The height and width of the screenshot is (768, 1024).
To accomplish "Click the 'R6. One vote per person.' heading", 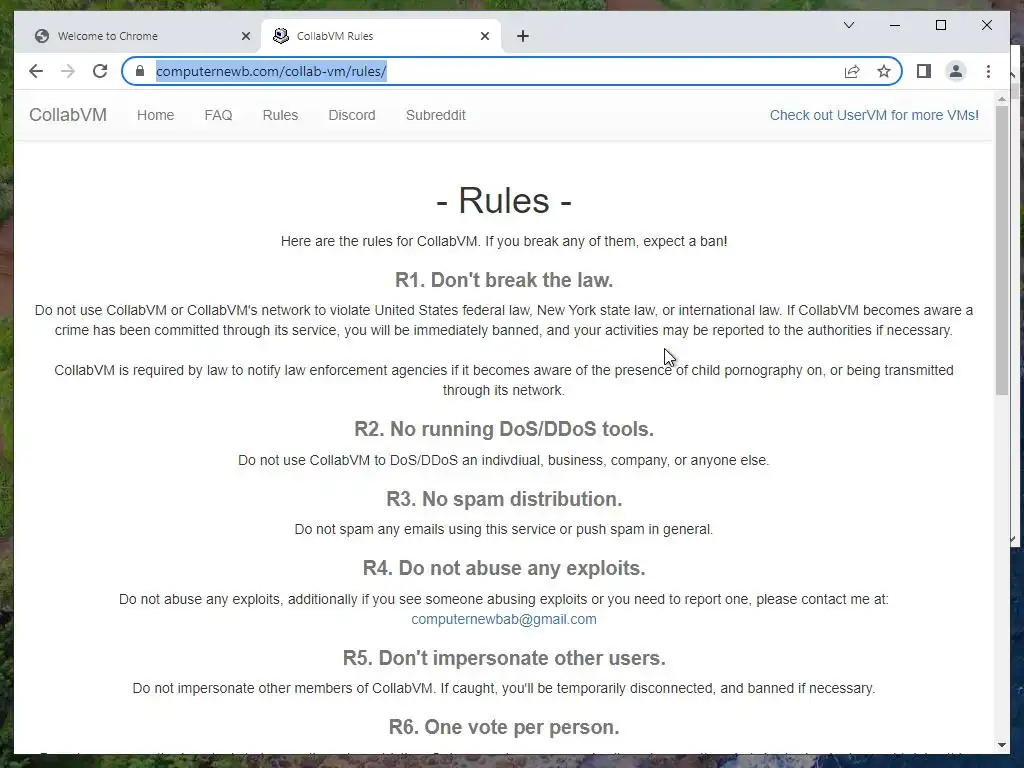I will (504, 727).
